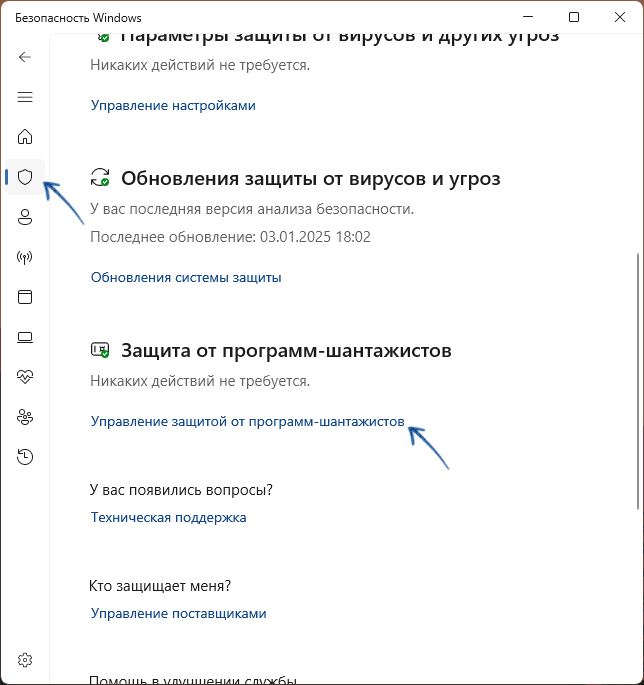Open Account protection person icon
644x685 pixels.
(x=25, y=217)
